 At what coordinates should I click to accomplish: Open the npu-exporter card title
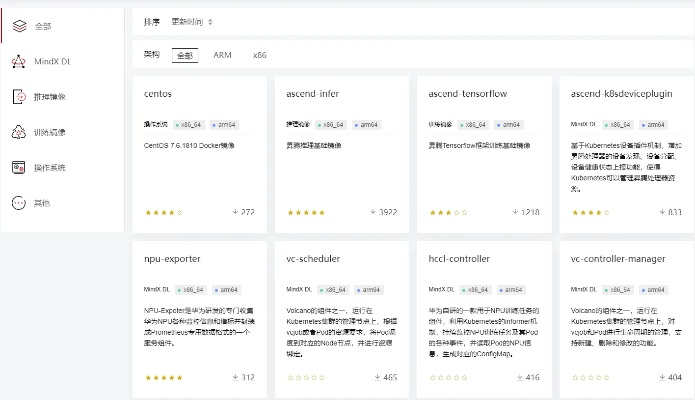[173, 259]
